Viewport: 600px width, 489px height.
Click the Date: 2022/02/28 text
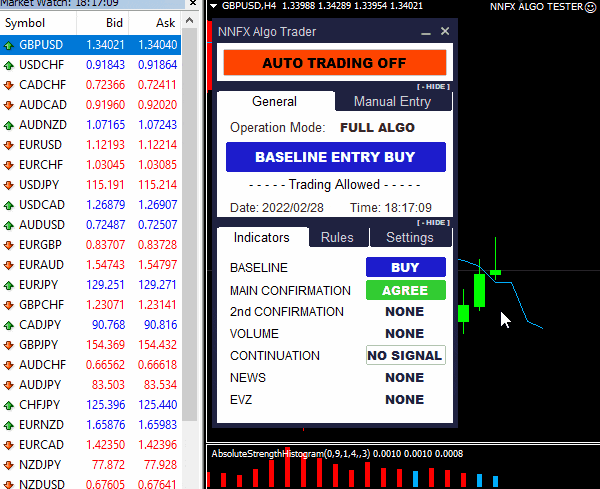point(277,208)
